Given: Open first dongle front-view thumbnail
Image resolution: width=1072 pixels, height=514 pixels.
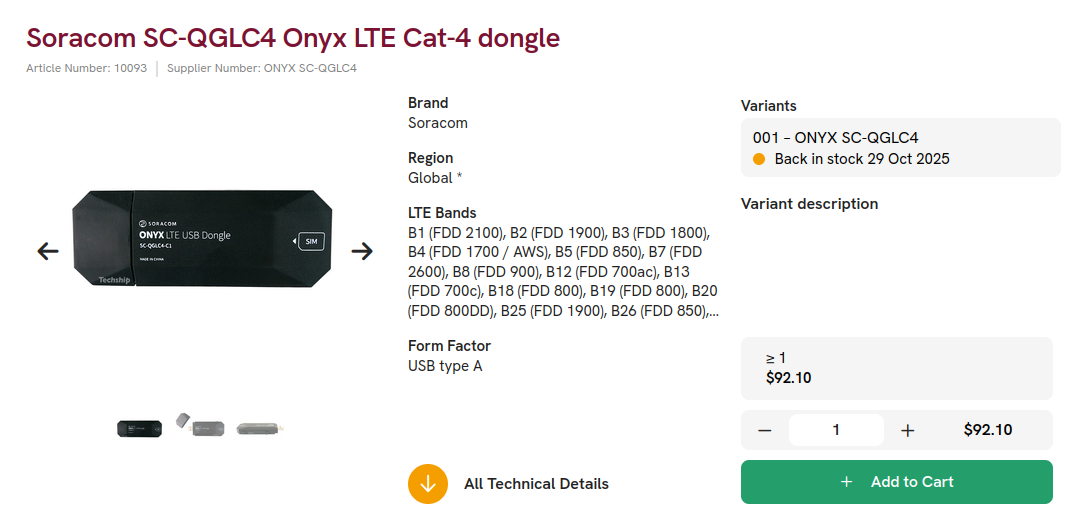Looking at the screenshot, I should click(x=140, y=429).
